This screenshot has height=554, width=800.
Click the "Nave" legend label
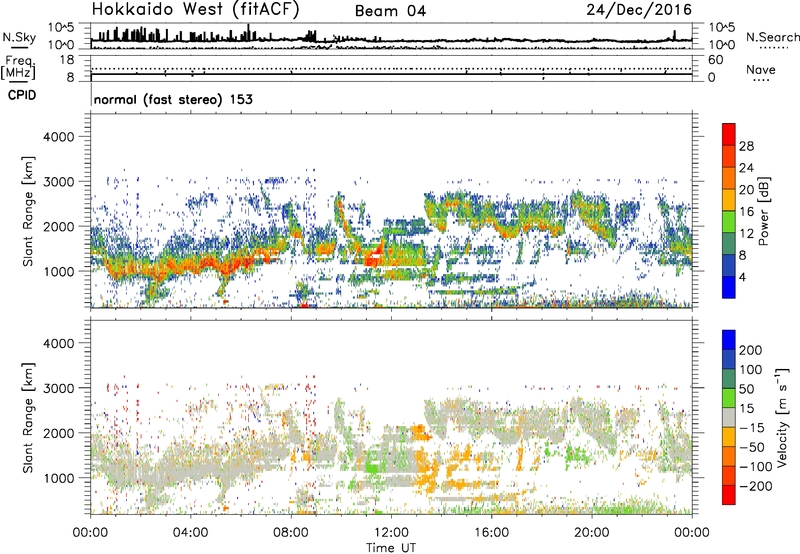click(760, 69)
